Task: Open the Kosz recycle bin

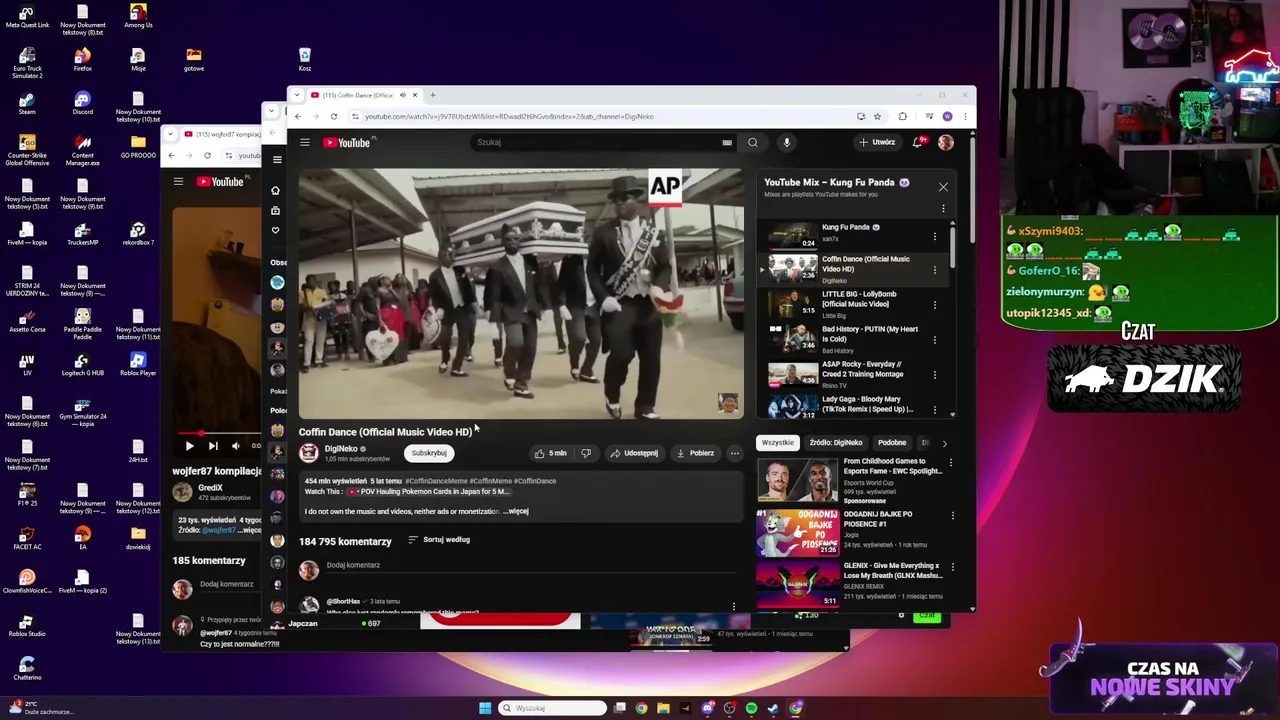Action: pyautogui.click(x=305, y=60)
